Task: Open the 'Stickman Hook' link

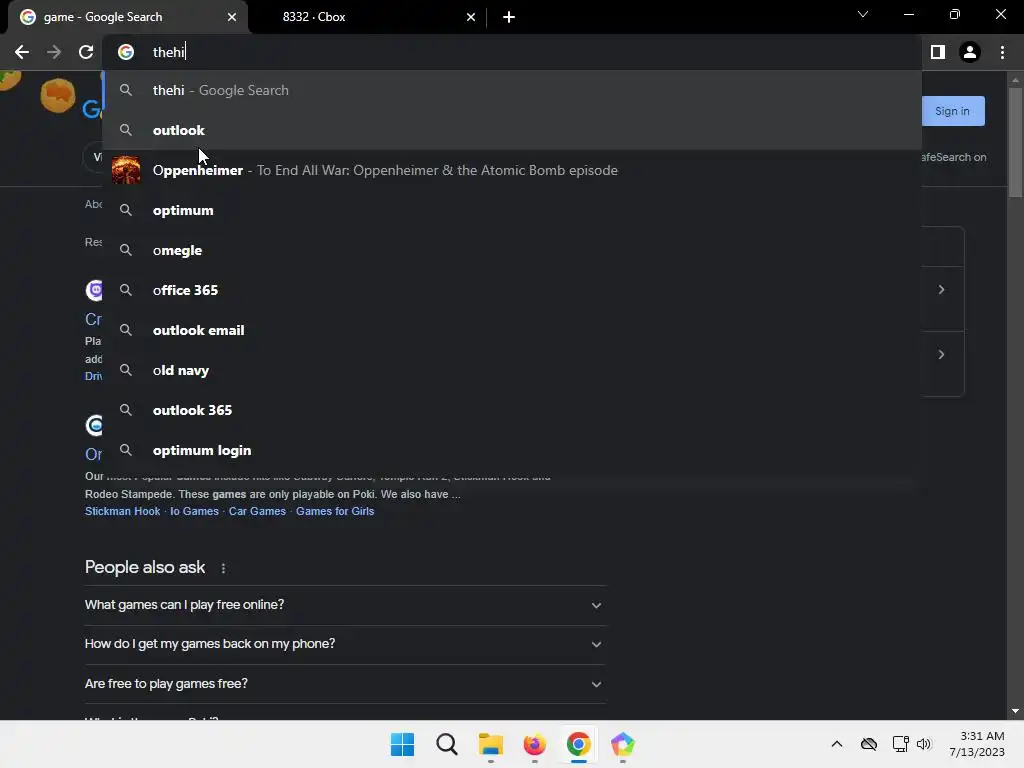Action: click(x=122, y=511)
